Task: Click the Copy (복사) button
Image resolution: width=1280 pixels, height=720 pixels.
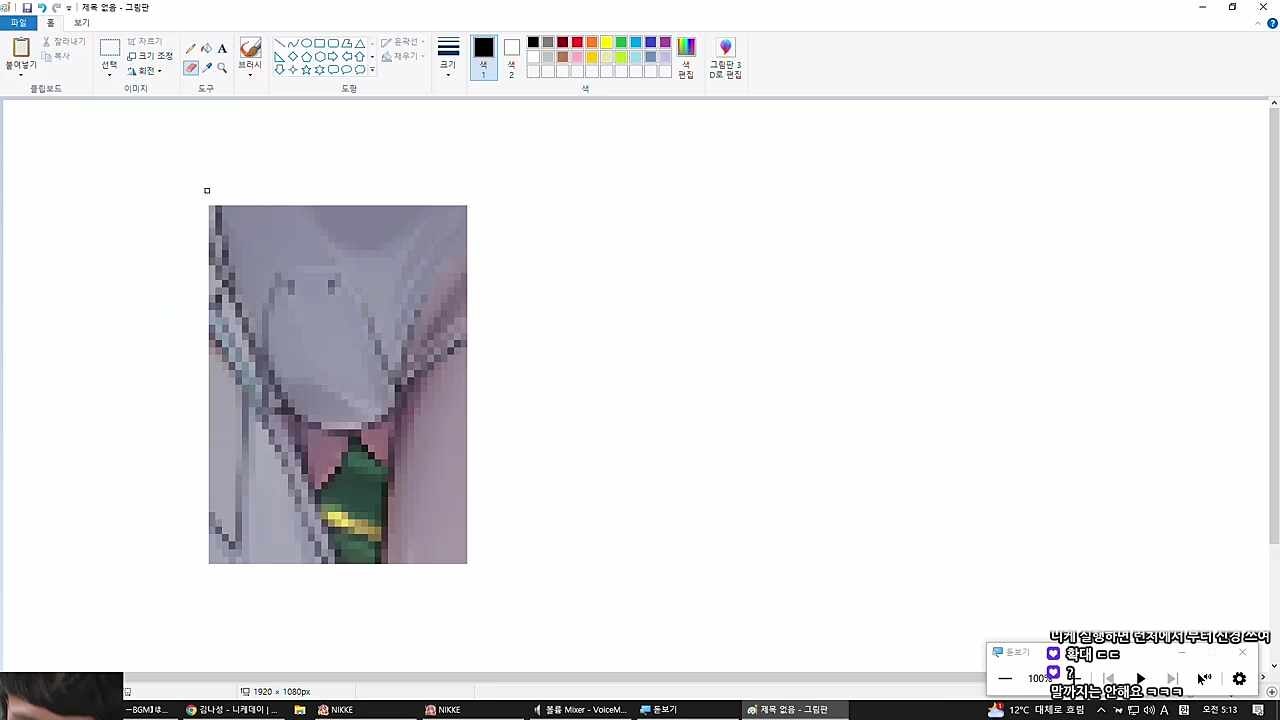Action: click(57, 56)
